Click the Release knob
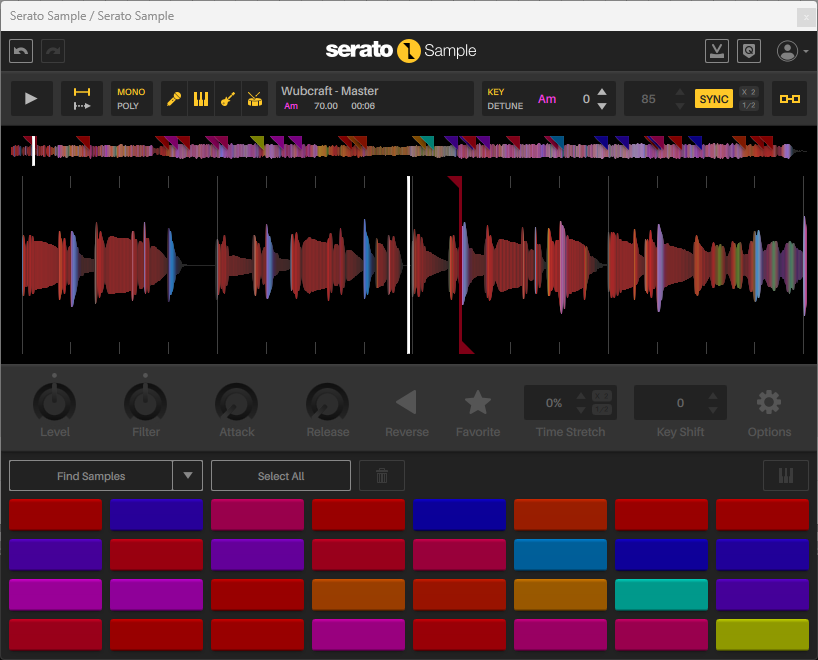The height and width of the screenshot is (660, 818). 328,402
